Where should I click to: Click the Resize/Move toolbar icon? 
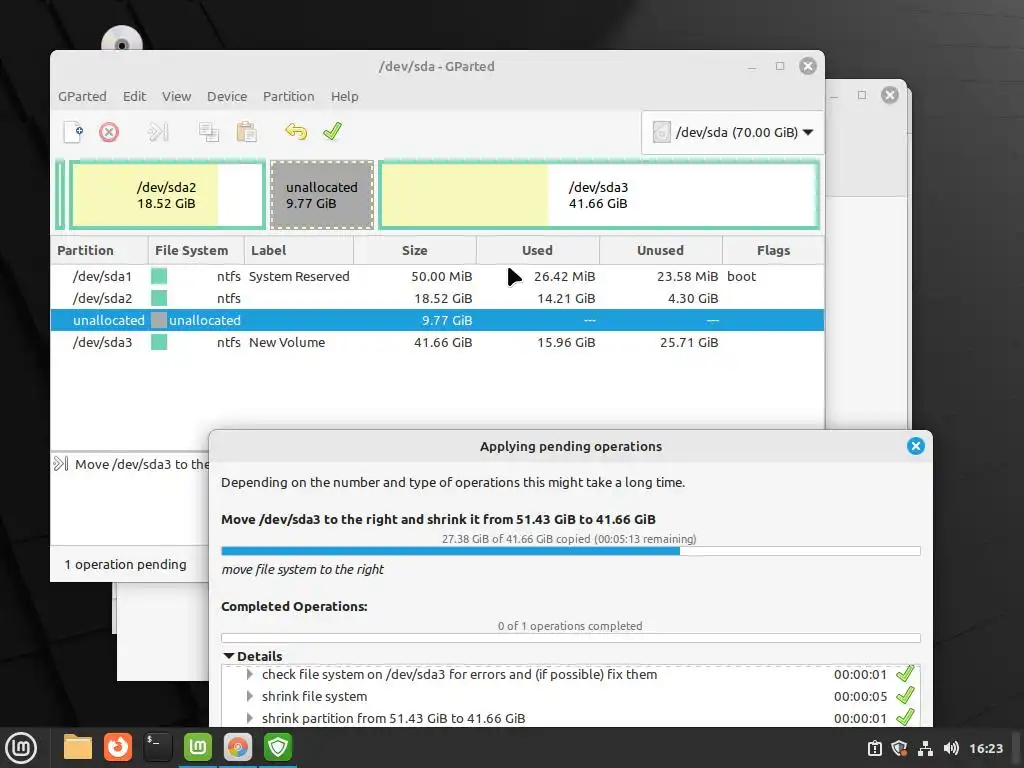158,132
